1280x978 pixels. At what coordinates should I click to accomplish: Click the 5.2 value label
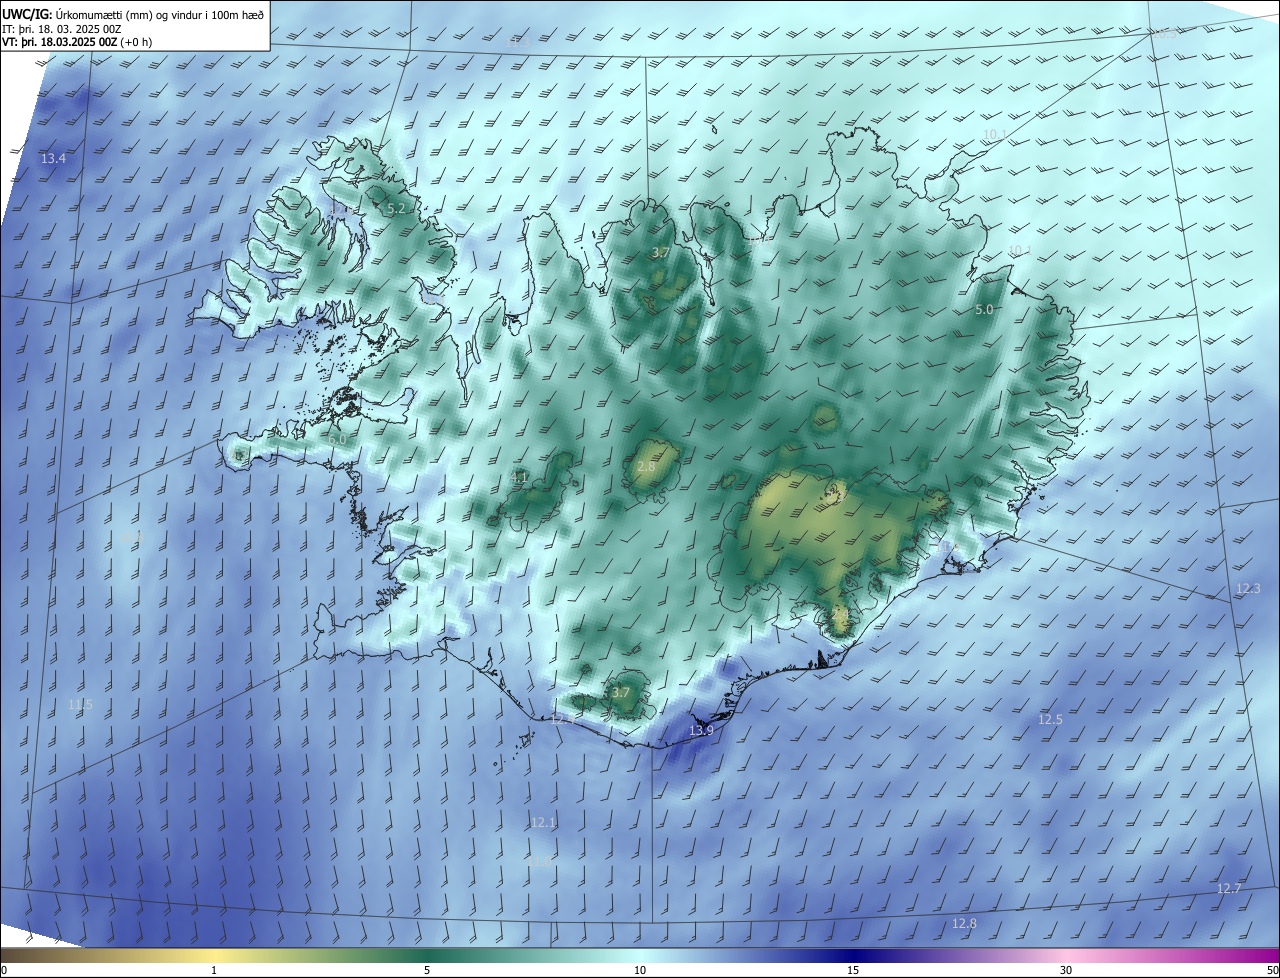tap(396, 208)
